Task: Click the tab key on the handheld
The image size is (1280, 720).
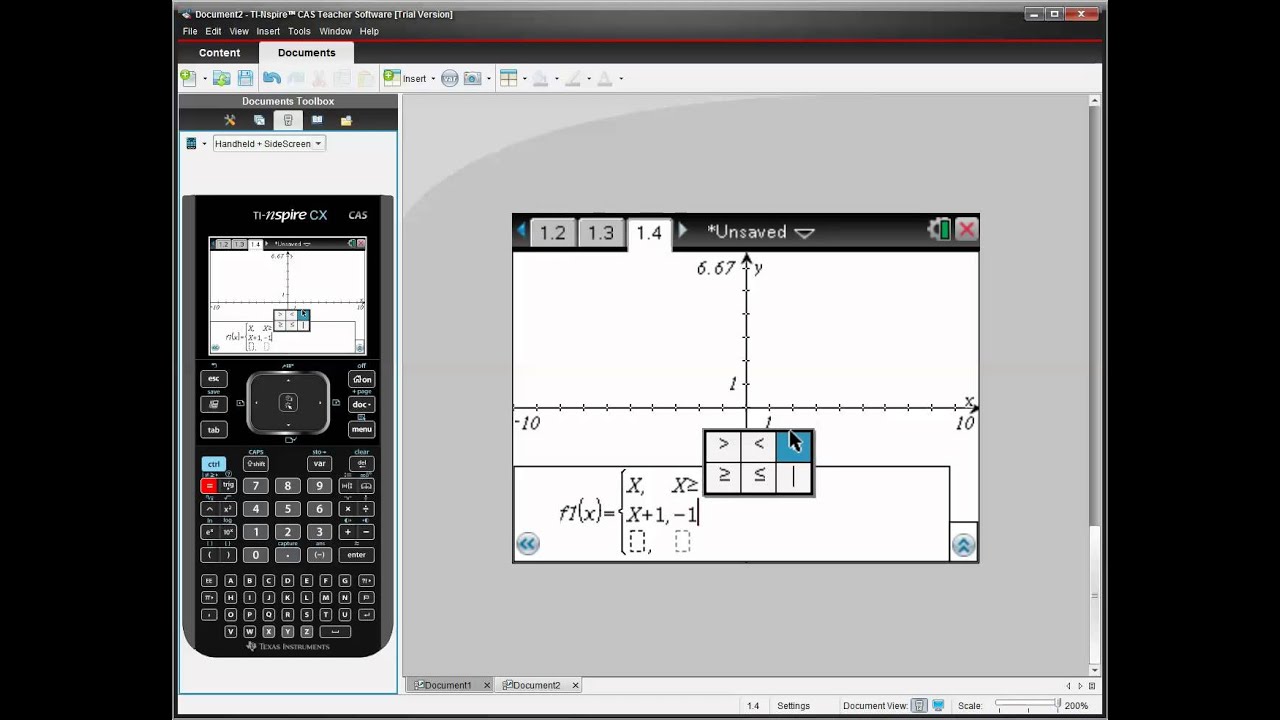Action: coord(213,429)
